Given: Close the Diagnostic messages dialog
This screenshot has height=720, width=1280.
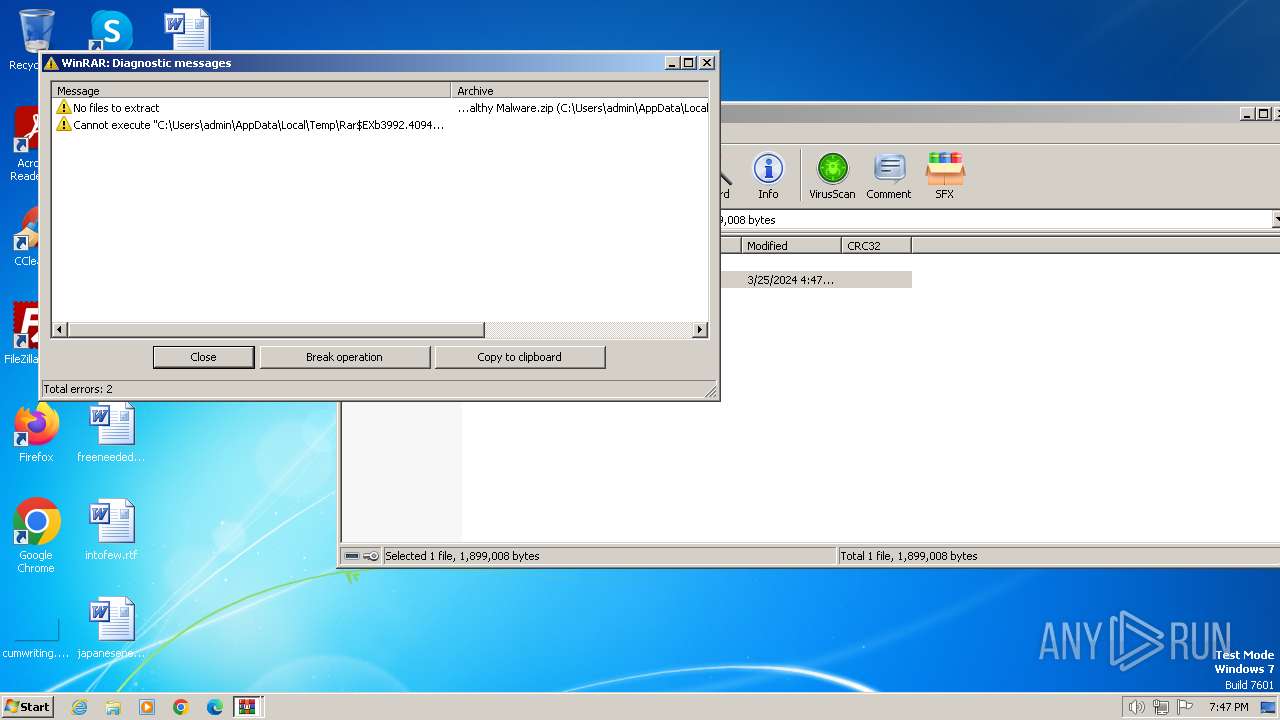Looking at the screenshot, I should 203,357.
